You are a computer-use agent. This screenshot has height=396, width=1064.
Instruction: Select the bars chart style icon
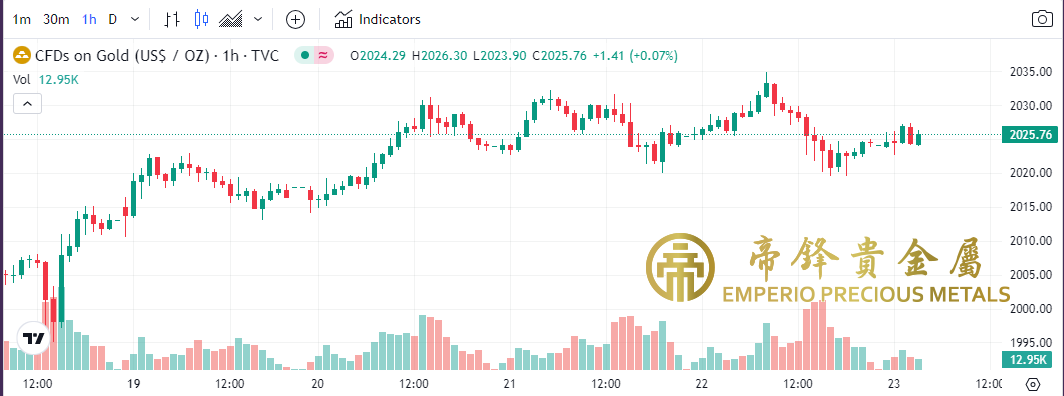click(x=173, y=20)
